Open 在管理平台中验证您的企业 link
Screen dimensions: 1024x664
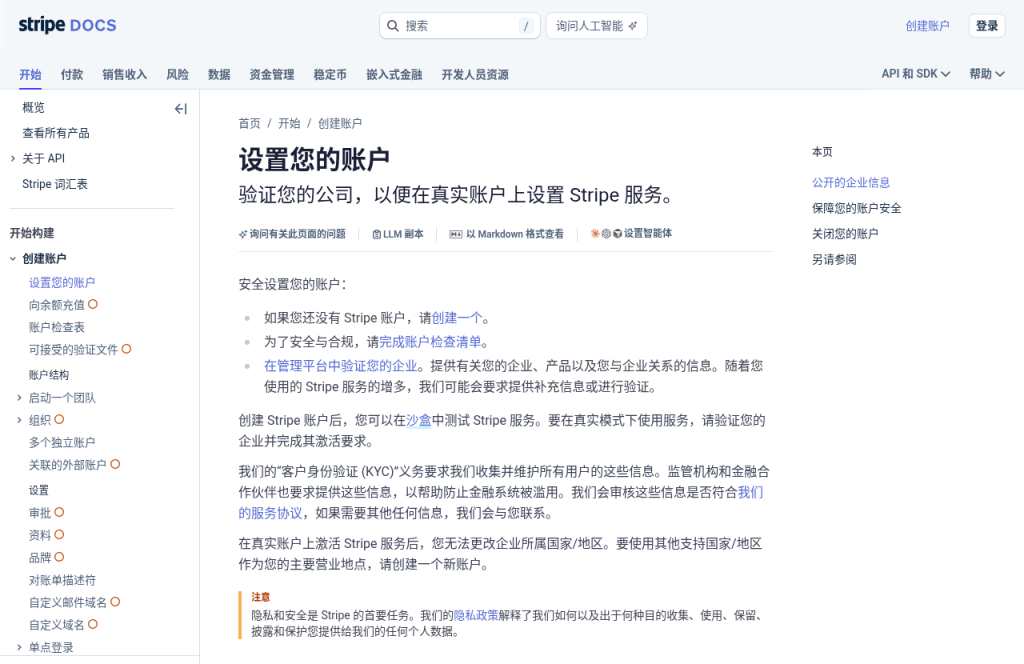(340, 366)
